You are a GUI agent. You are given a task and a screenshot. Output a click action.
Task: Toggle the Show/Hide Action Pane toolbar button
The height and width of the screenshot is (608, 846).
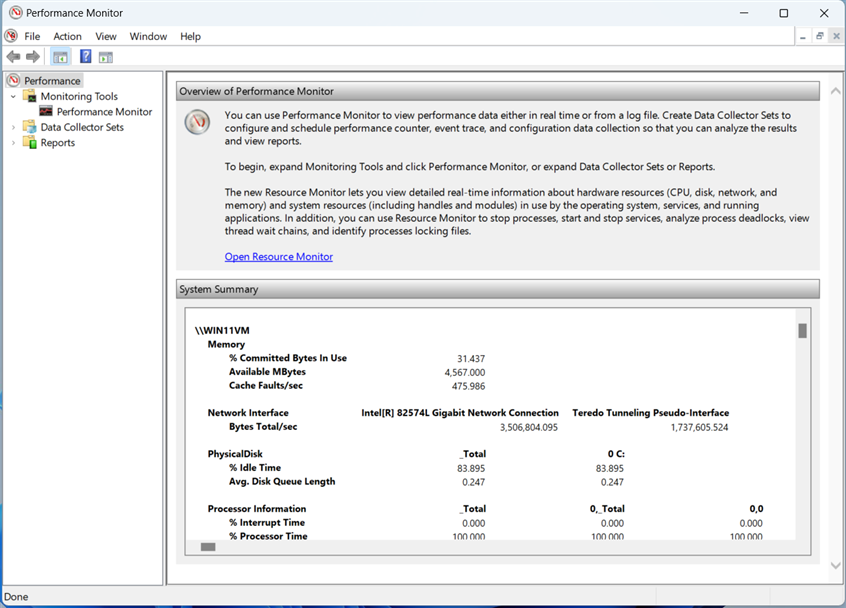(103, 57)
